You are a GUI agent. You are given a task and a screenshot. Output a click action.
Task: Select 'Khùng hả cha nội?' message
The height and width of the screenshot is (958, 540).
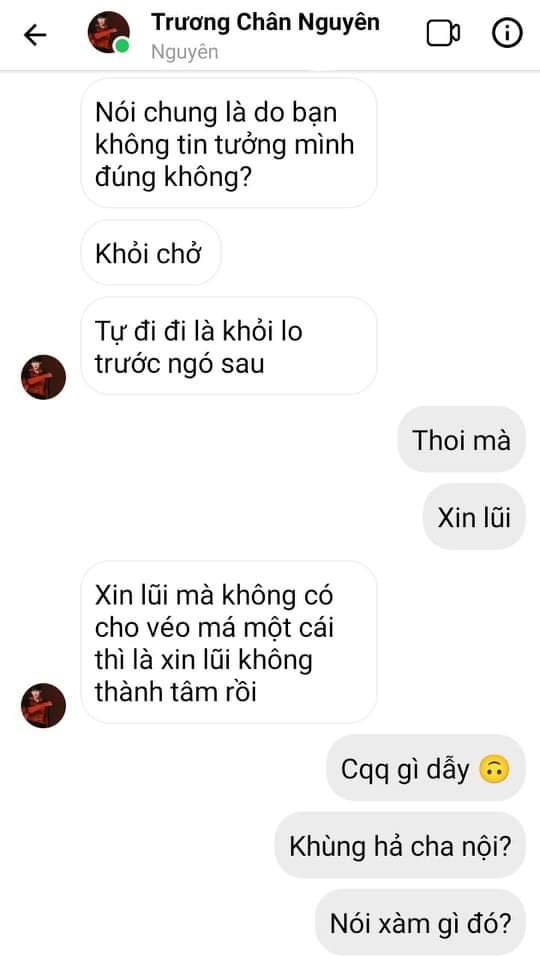(x=400, y=846)
